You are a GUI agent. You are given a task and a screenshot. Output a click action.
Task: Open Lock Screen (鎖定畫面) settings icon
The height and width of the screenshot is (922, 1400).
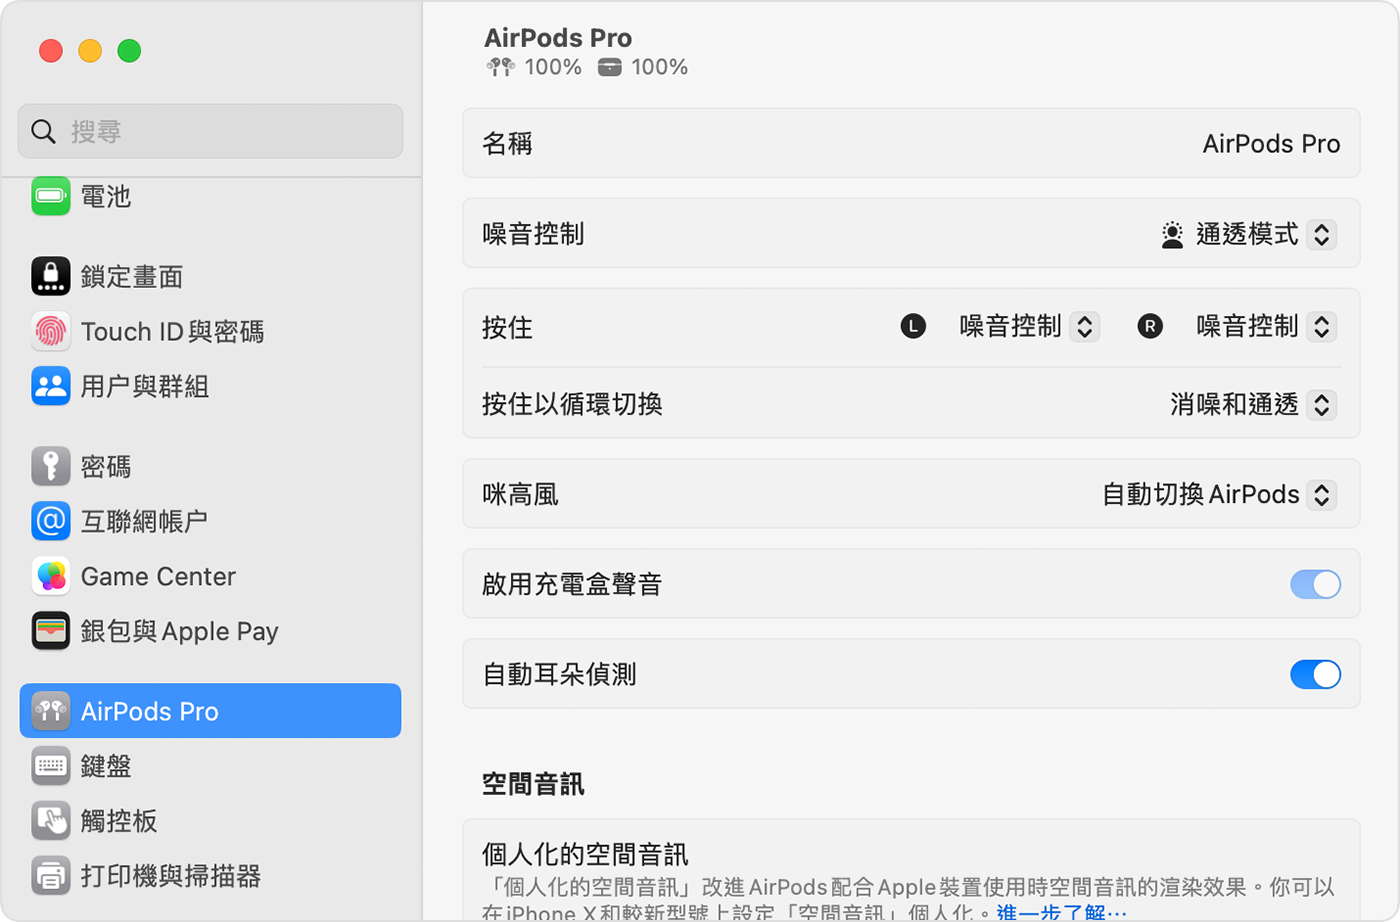(x=51, y=276)
